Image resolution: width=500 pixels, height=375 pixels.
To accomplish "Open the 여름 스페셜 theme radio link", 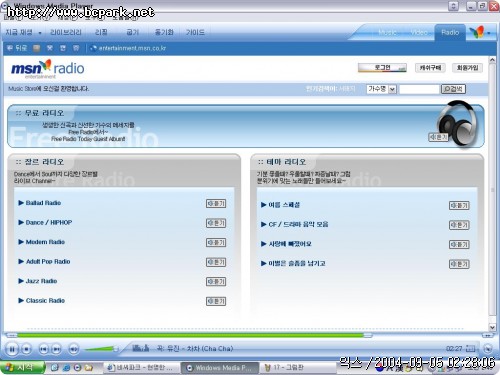I will (284, 205).
